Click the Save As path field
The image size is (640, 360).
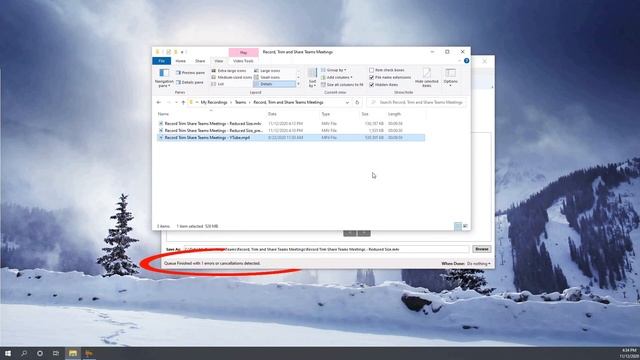(327, 249)
